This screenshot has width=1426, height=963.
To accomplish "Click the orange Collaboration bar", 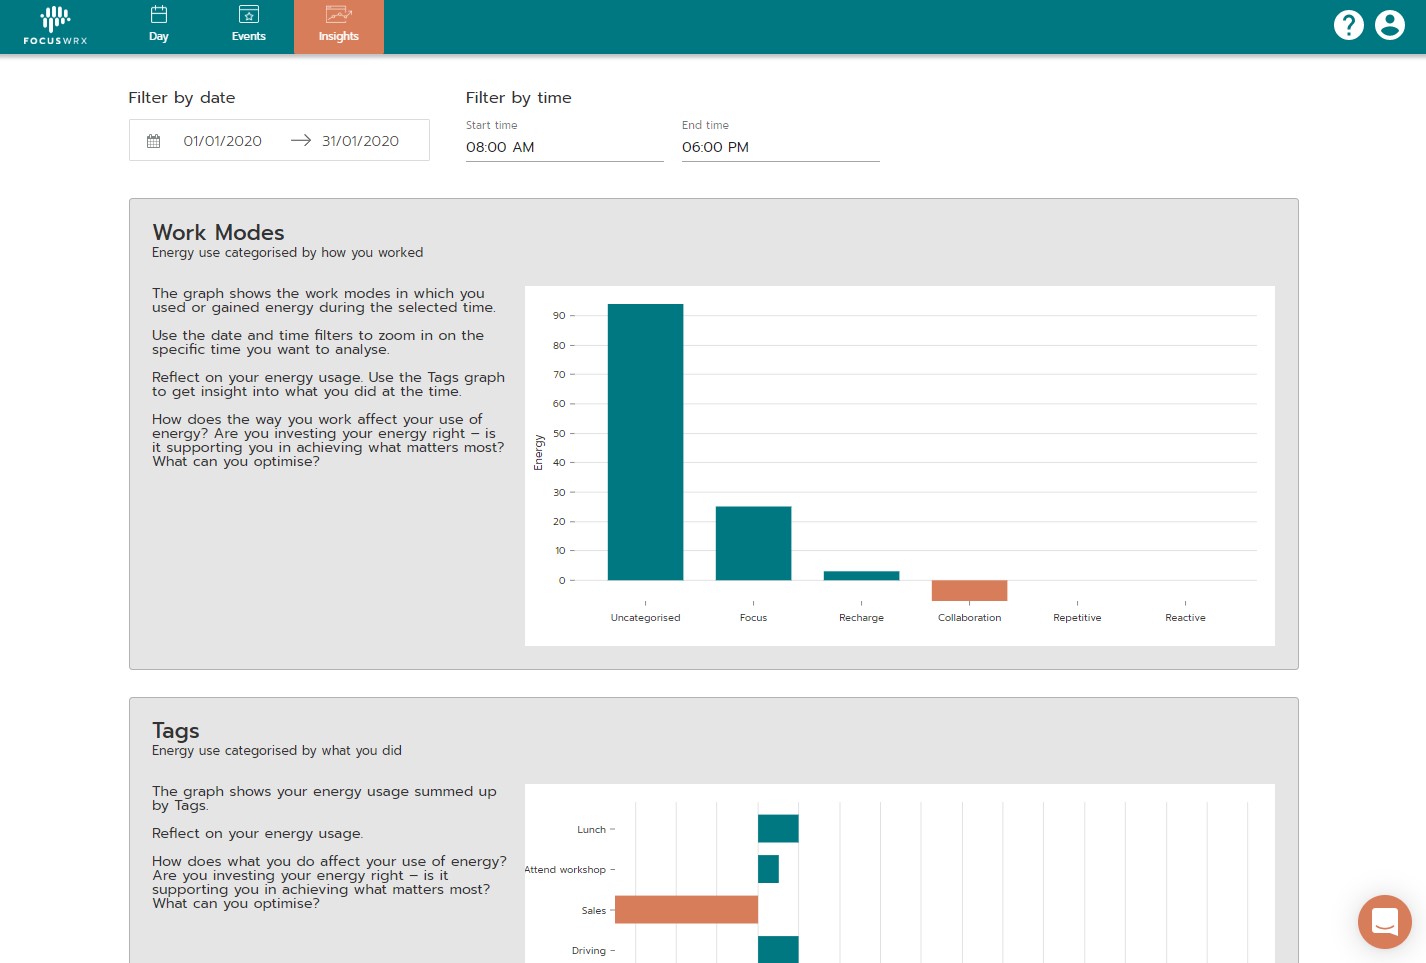I will tap(969, 590).
